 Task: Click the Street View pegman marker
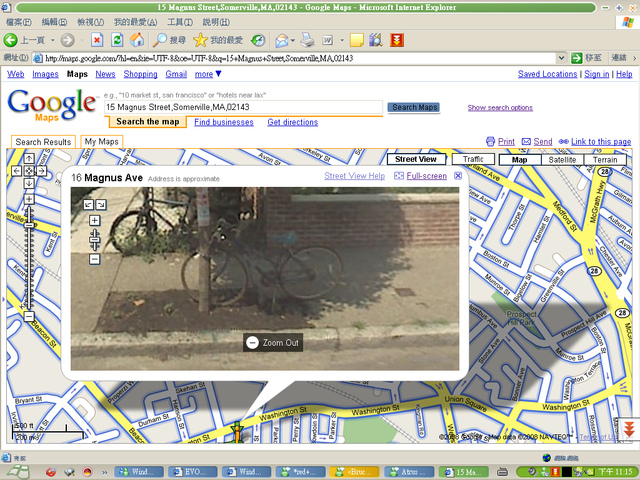point(236,433)
